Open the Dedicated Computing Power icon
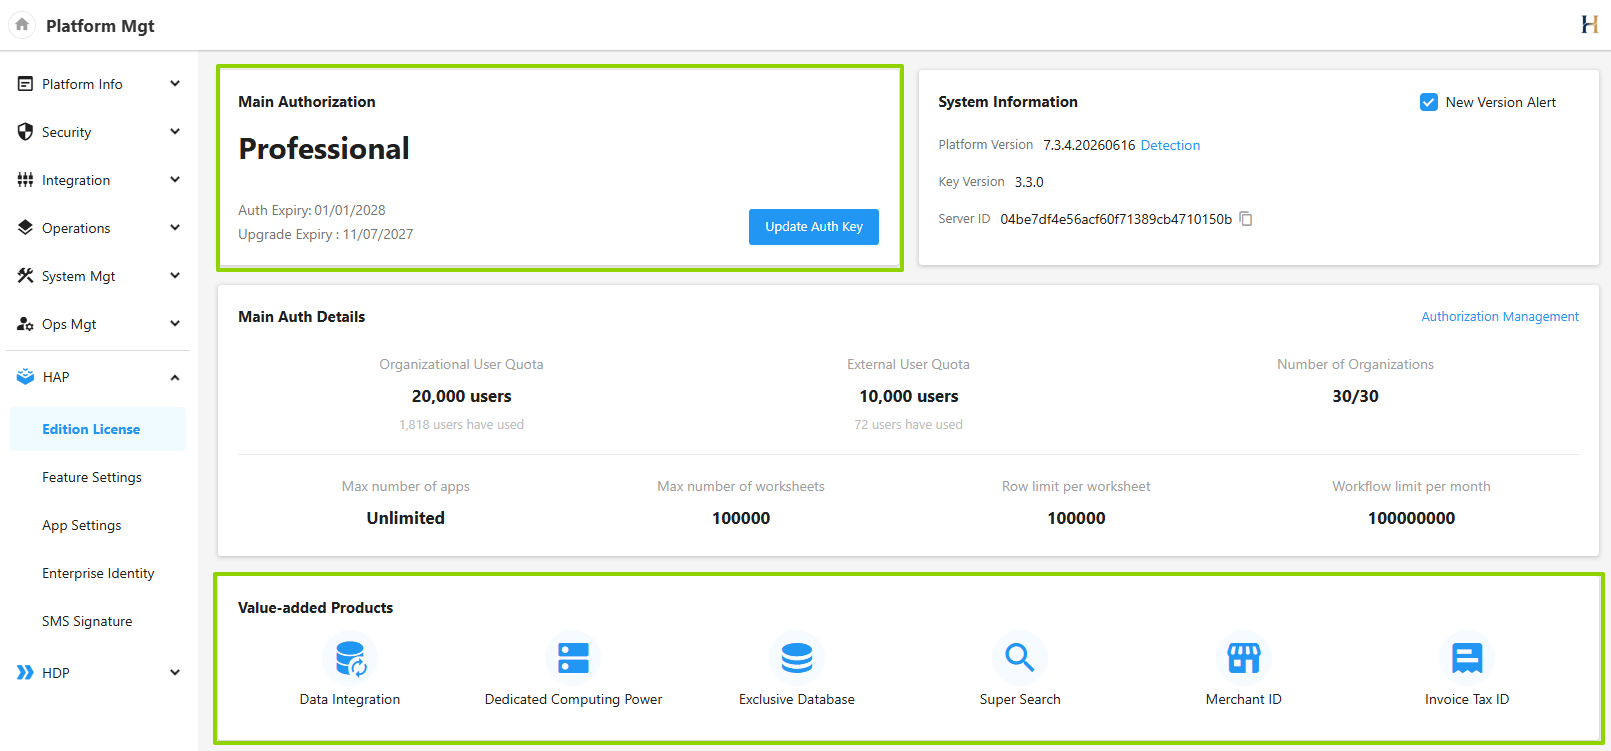The image size is (1611, 751). coord(573,658)
